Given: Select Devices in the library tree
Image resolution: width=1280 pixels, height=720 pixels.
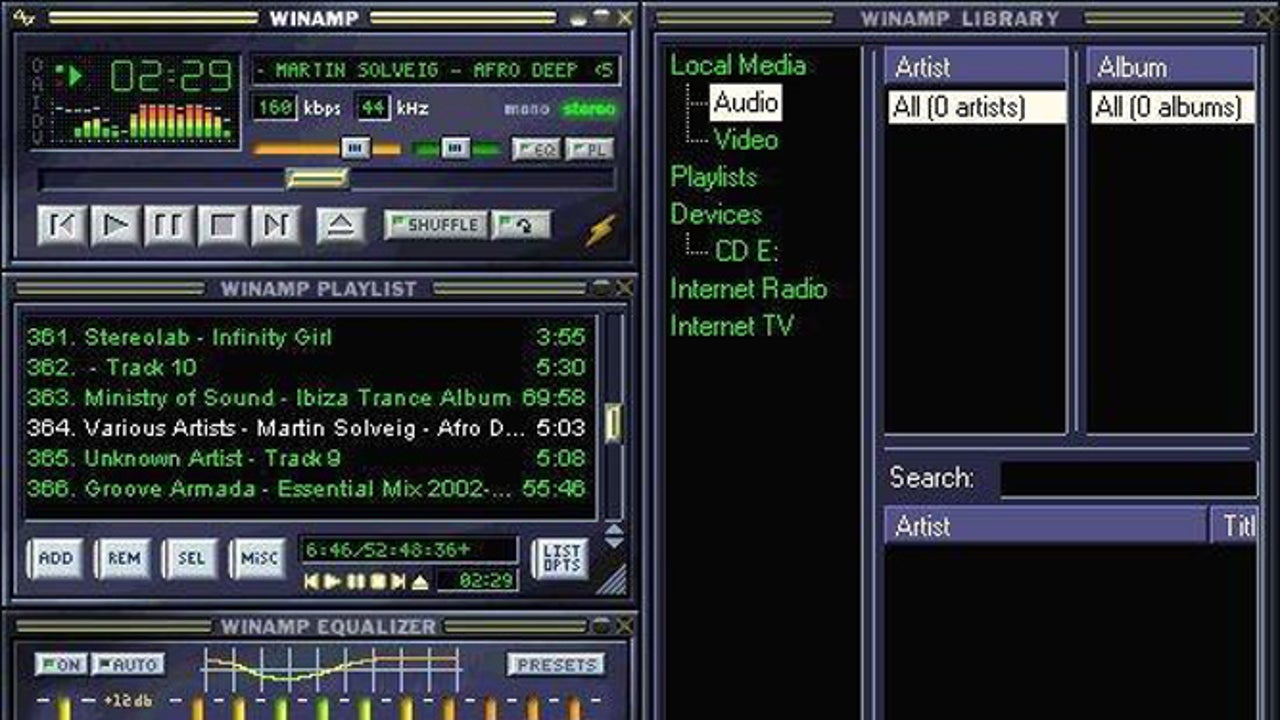Looking at the screenshot, I should (716, 214).
